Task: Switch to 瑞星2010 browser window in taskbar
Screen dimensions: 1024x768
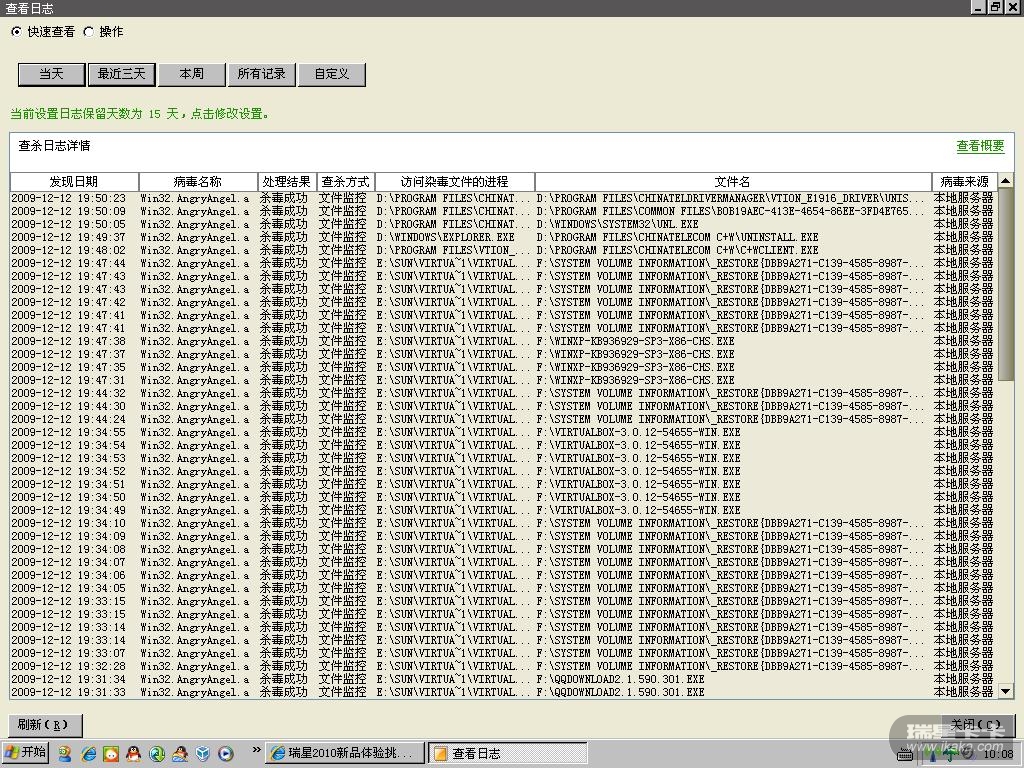Action: pyautogui.click(x=343, y=754)
